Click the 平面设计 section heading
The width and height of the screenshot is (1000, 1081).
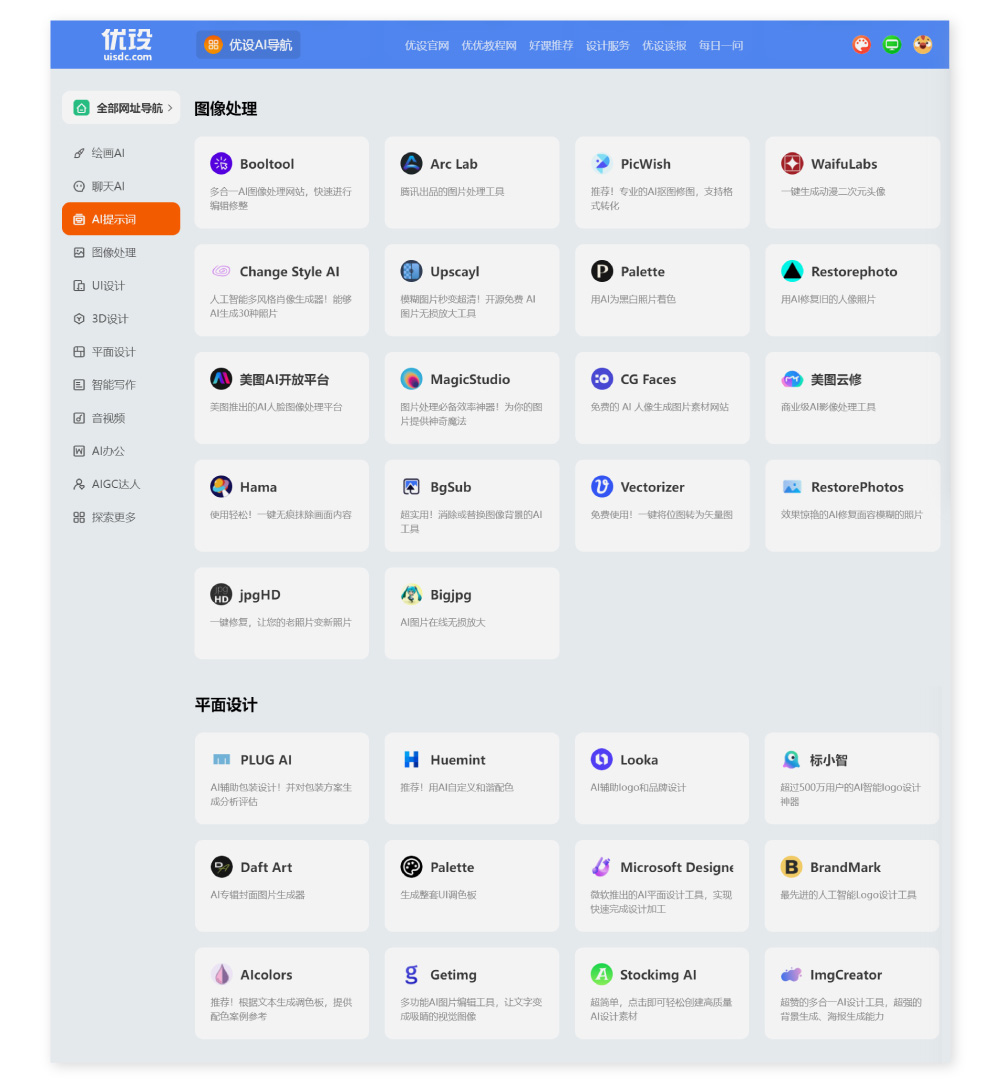click(x=225, y=704)
